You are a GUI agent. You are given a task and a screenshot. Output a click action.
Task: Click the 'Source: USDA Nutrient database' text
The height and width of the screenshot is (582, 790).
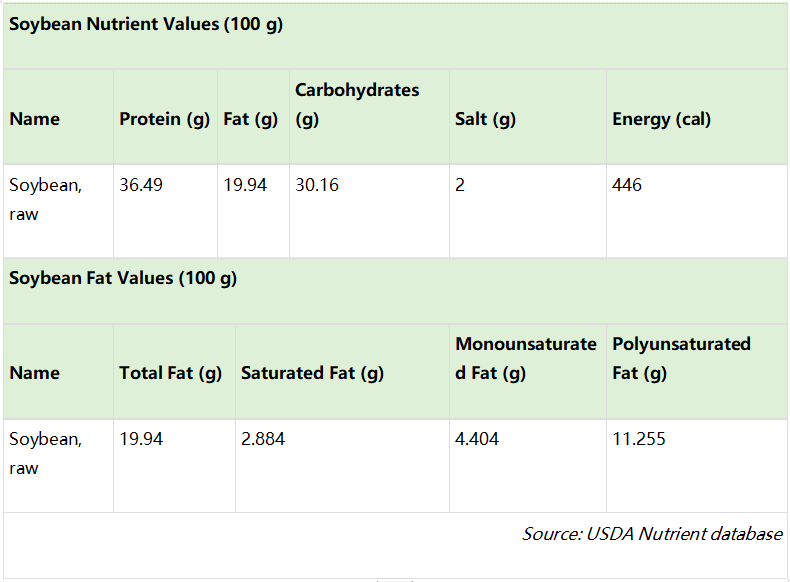coord(652,534)
